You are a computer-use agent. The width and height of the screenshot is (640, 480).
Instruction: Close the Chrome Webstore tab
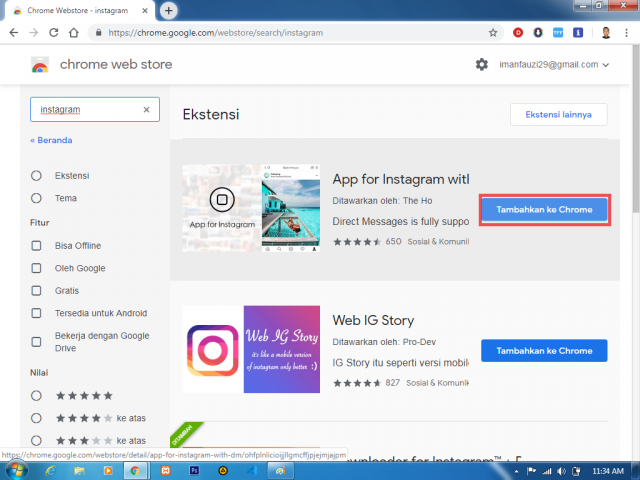click(144, 11)
